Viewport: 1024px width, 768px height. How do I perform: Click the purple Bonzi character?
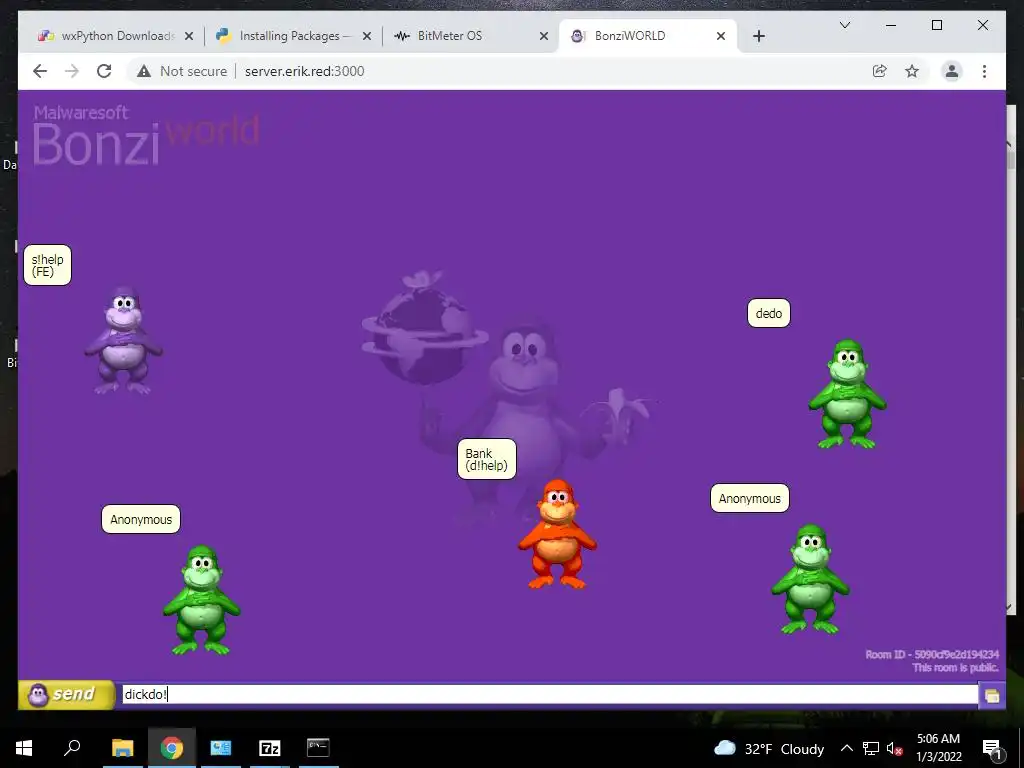123,340
